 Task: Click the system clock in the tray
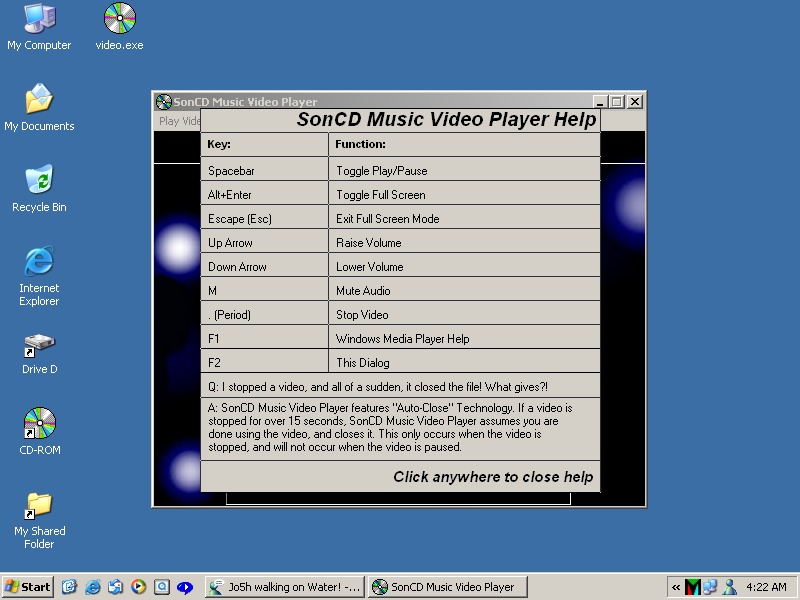[766, 587]
